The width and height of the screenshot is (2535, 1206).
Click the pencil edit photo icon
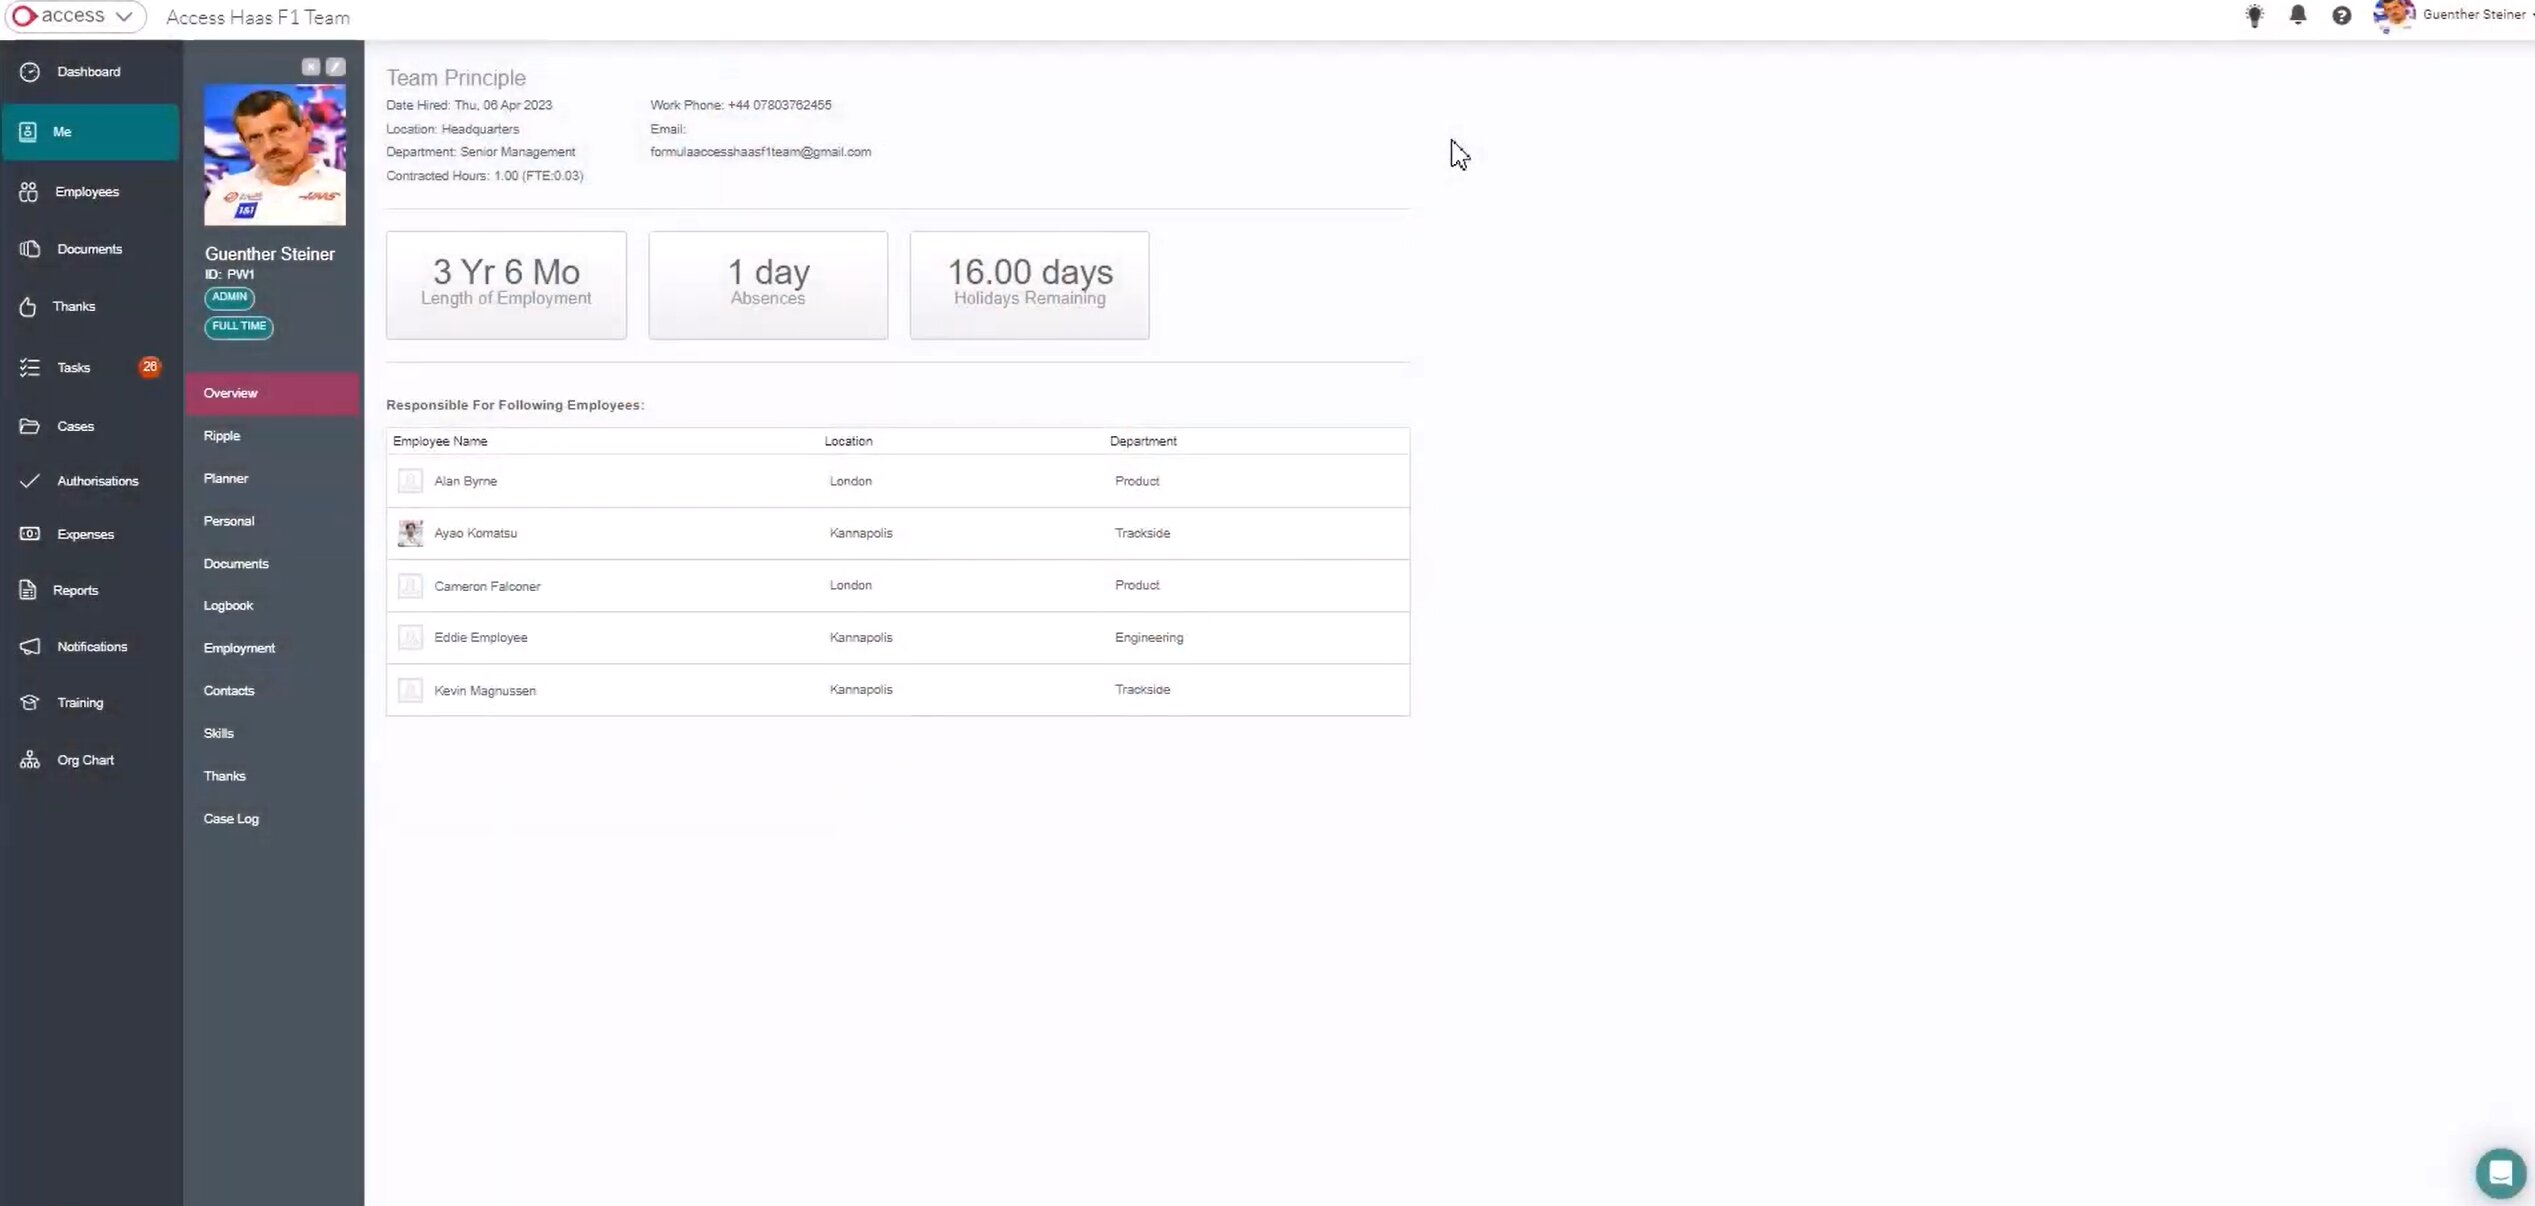336,67
